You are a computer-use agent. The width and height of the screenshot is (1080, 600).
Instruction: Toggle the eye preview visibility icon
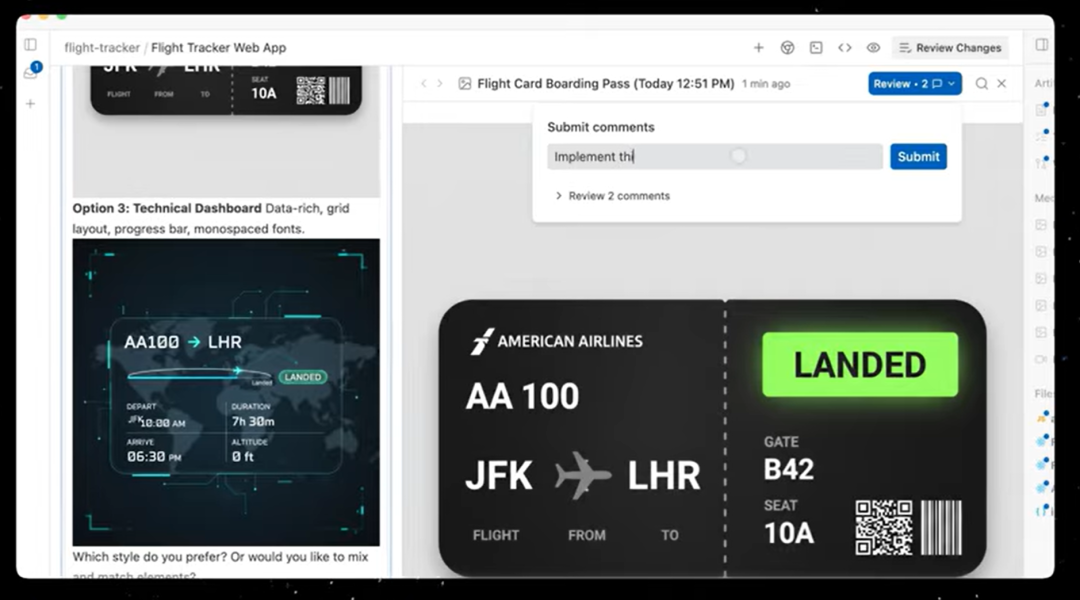(x=873, y=47)
